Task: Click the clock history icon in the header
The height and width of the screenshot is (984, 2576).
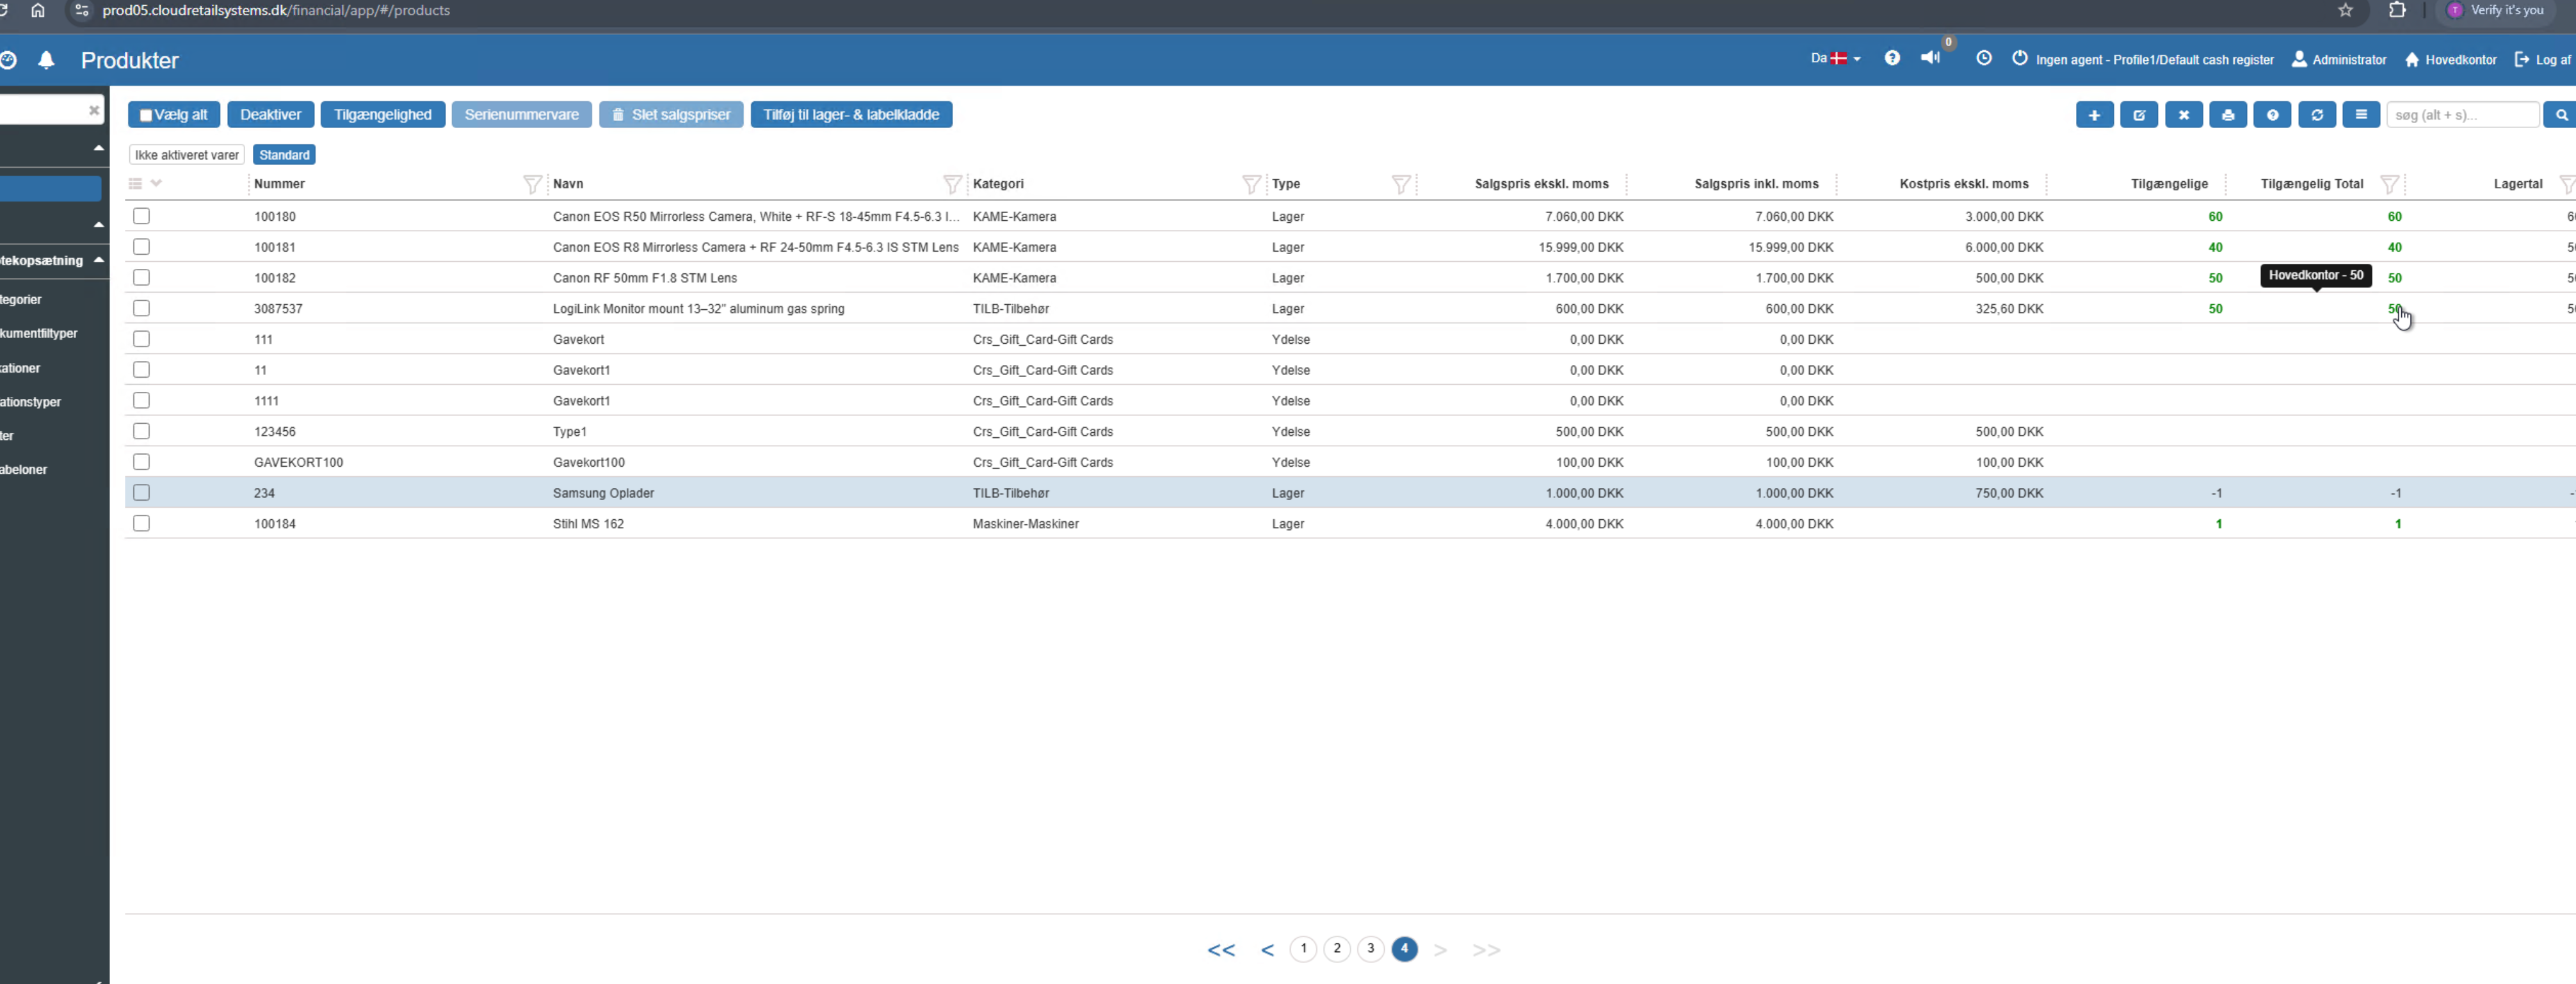Action: pos(1984,58)
